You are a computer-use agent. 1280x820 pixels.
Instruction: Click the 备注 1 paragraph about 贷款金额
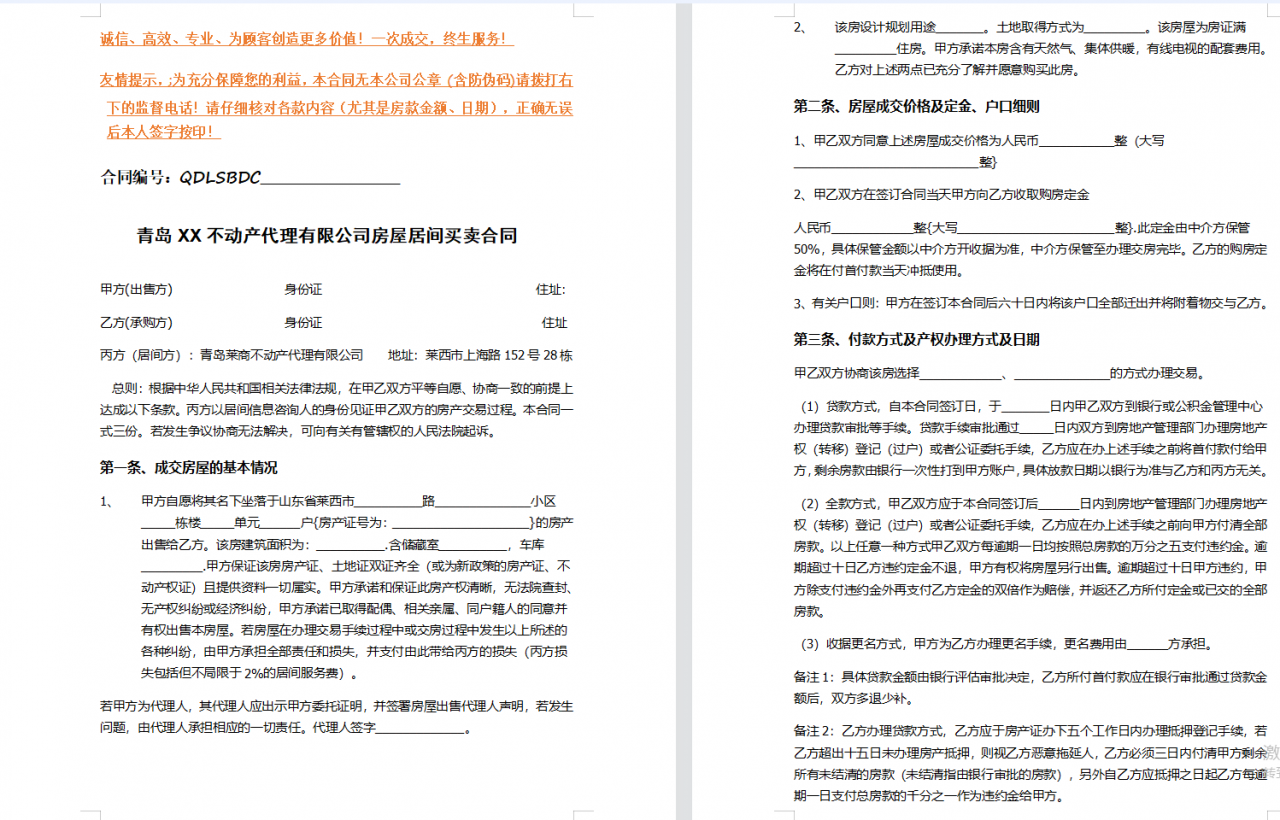1031,687
